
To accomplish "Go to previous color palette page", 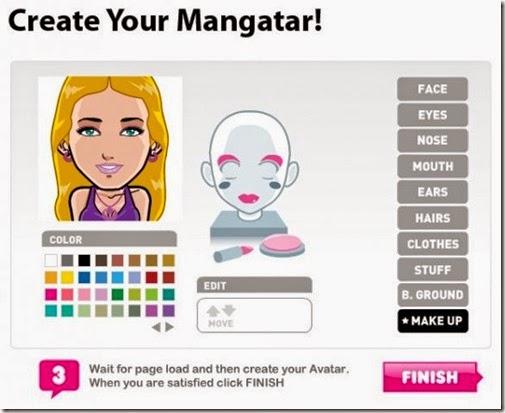I will point(156,328).
